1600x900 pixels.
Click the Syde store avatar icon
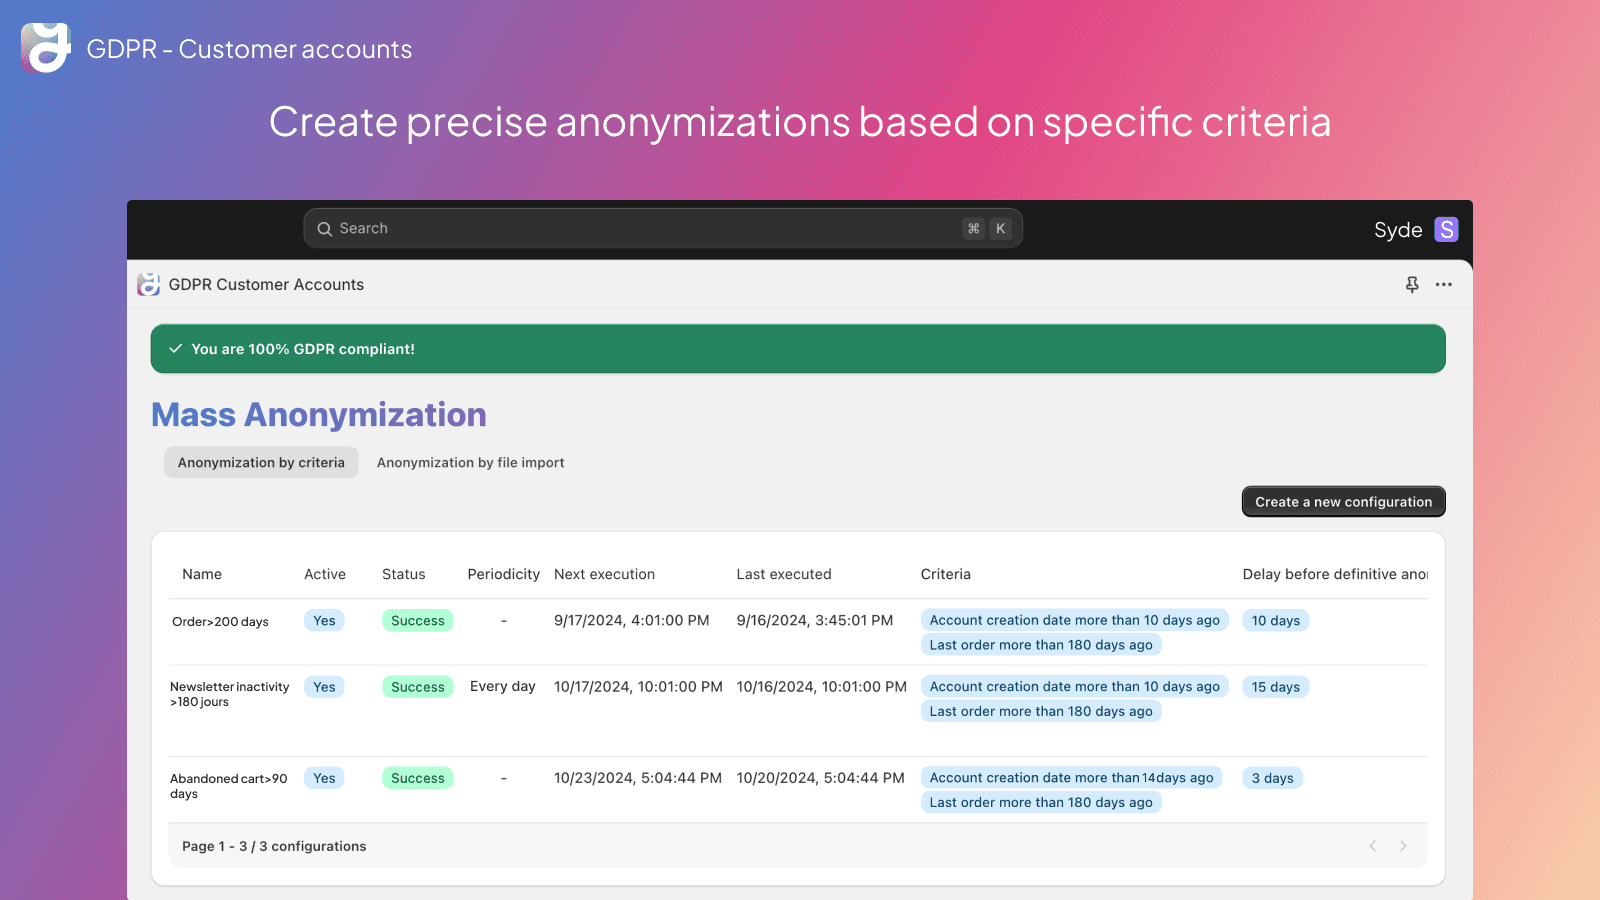[1446, 230]
